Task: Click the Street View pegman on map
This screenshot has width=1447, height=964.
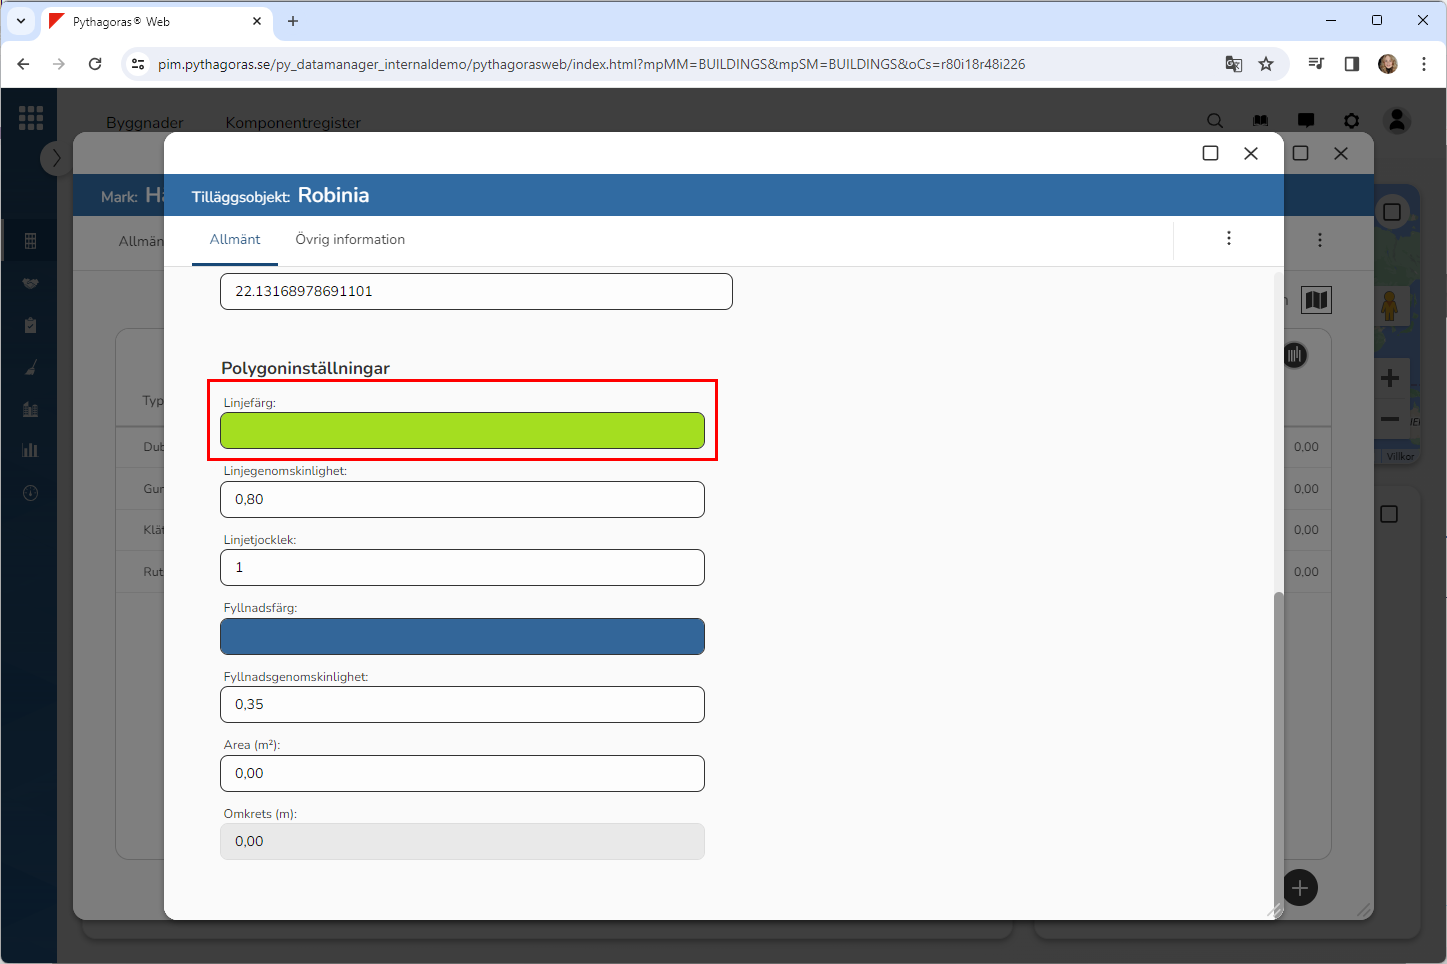Action: [x=1389, y=305]
